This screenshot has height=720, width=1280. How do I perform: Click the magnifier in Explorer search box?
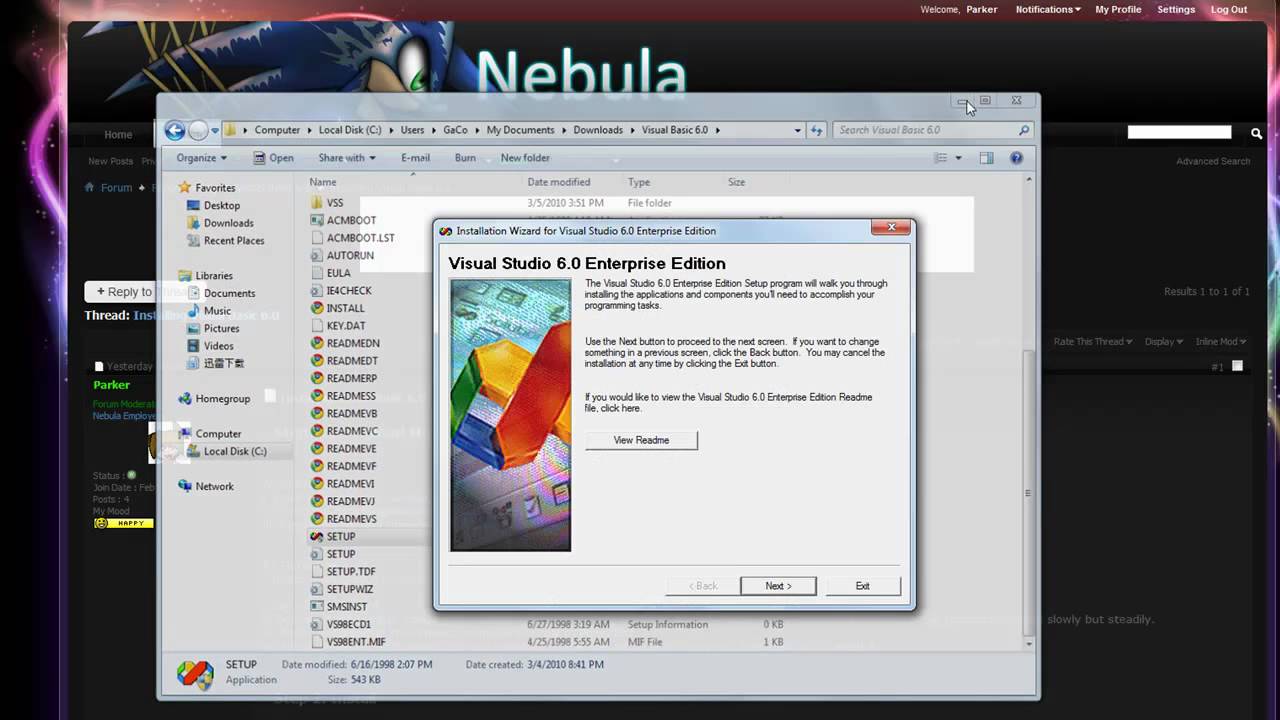(x=1024, y=130)
